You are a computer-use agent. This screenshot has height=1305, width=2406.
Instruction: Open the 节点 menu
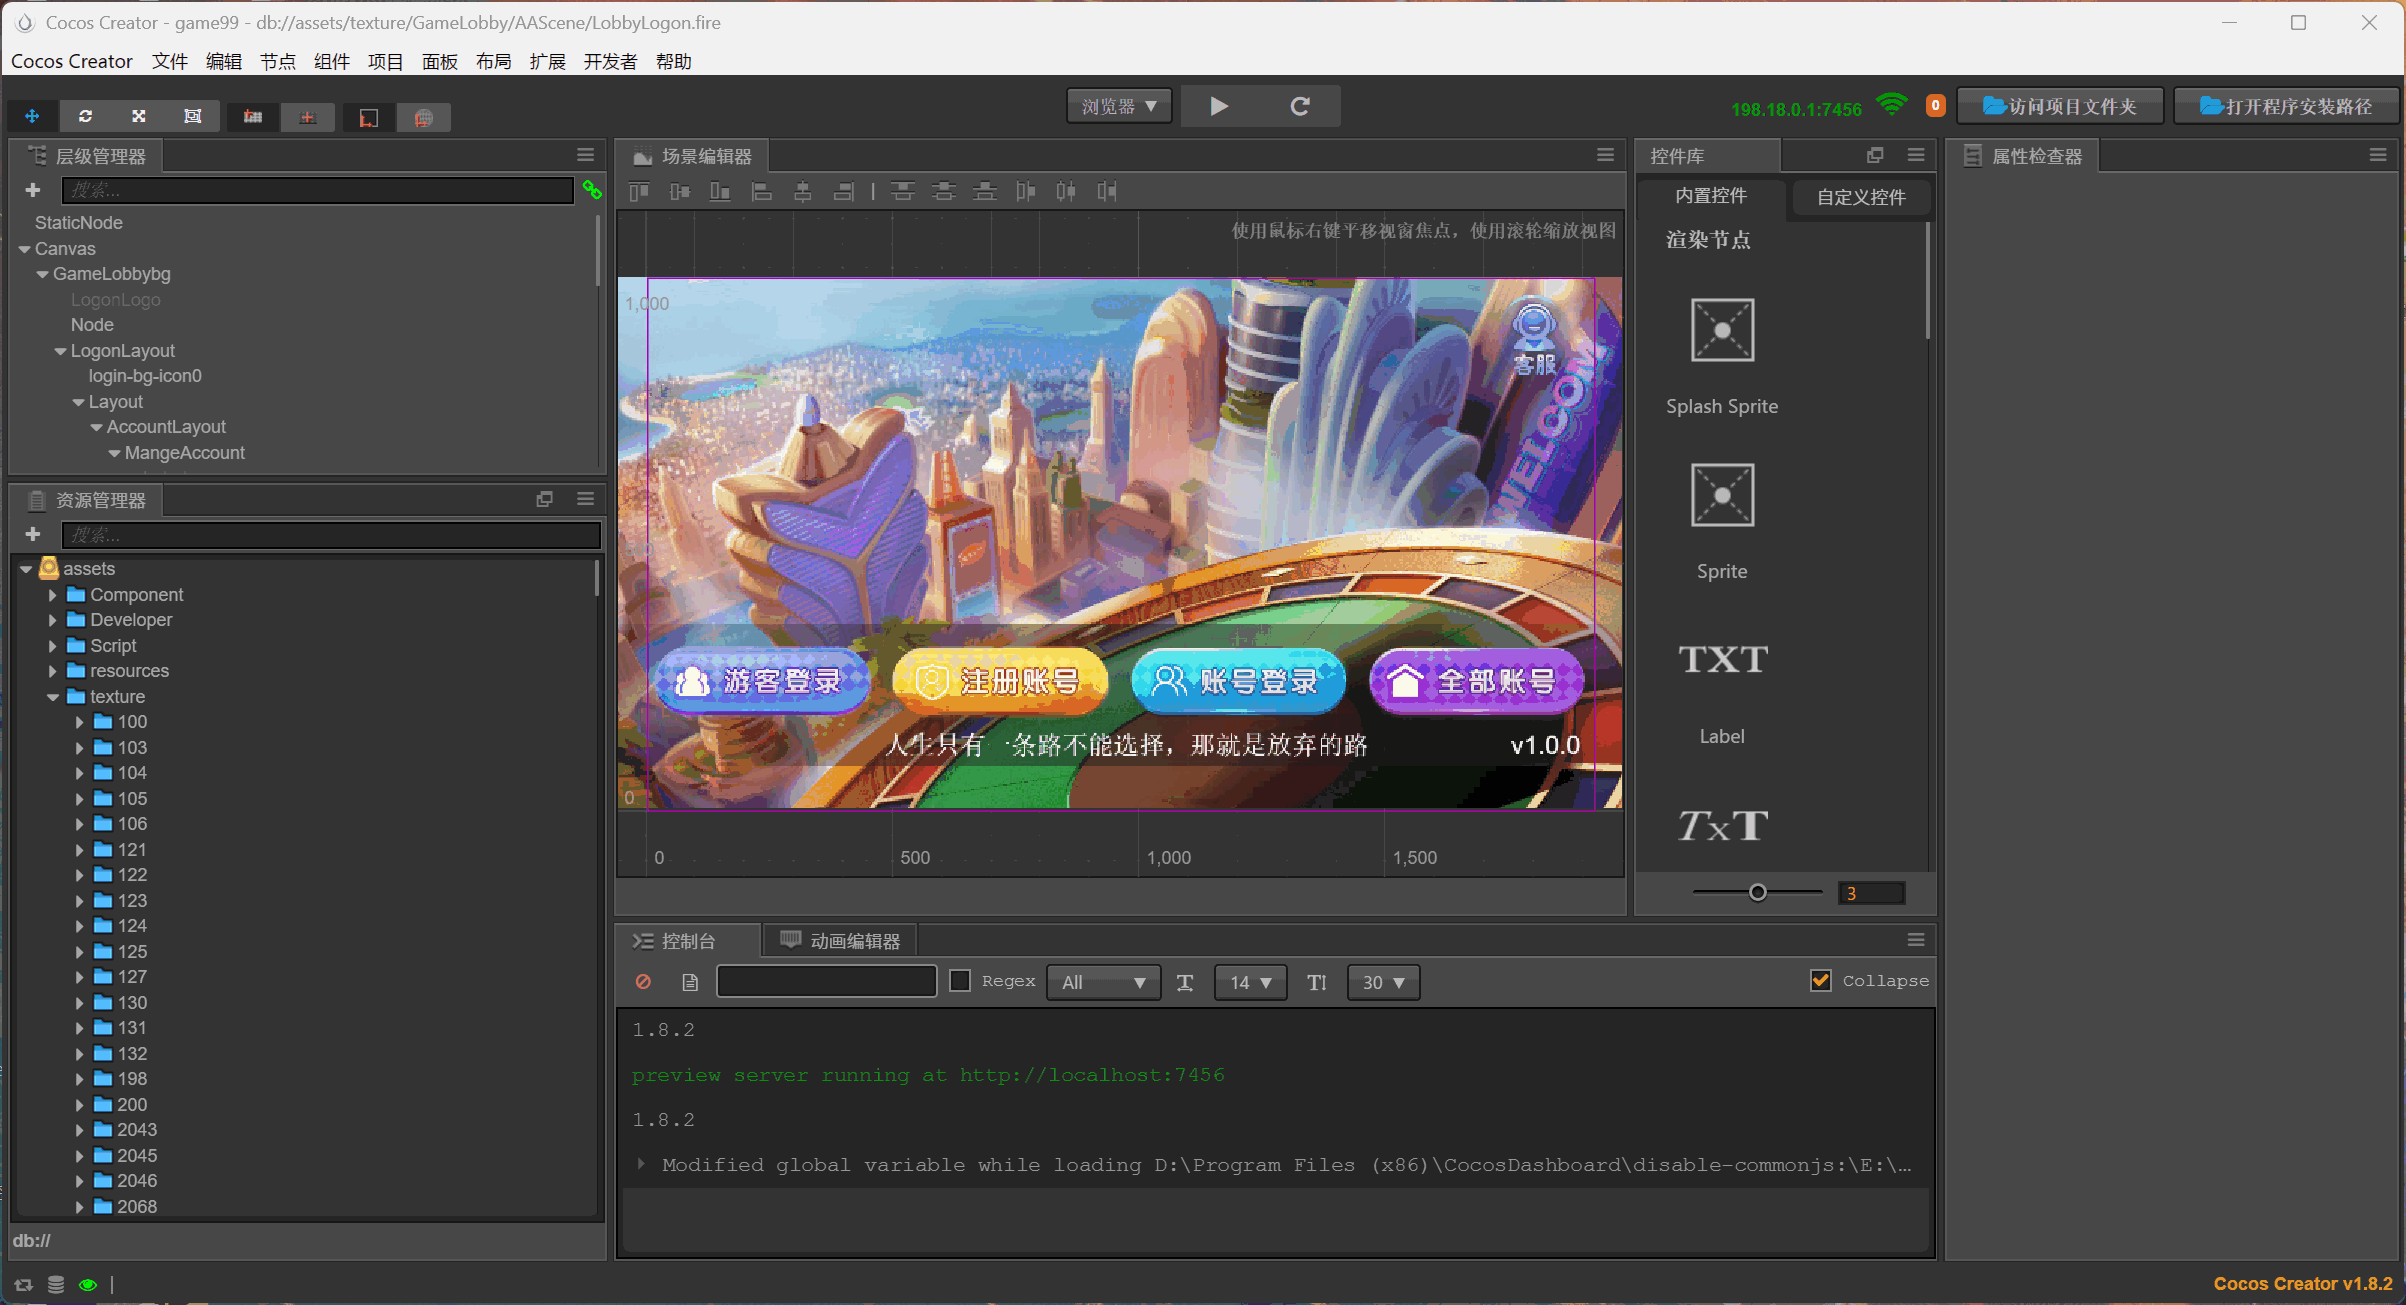[x=277, y=61]
